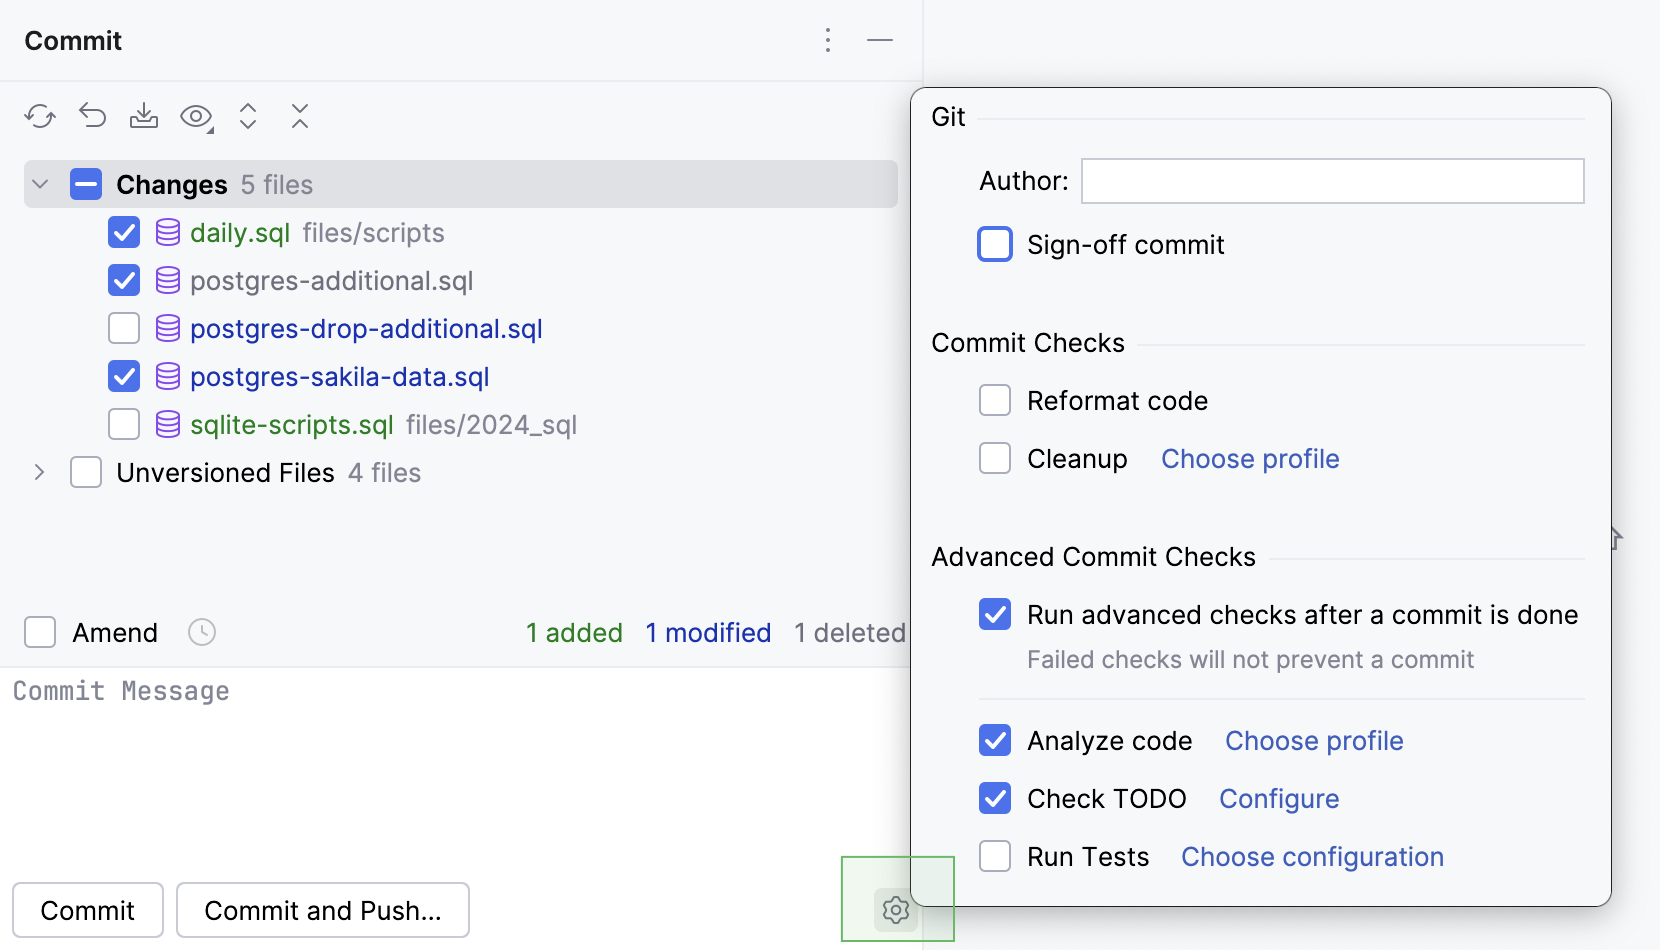The image size is (1660, 950).
Task: Uncheck postgres-sakila-data.sql
Action: click(x=123, y=376)
